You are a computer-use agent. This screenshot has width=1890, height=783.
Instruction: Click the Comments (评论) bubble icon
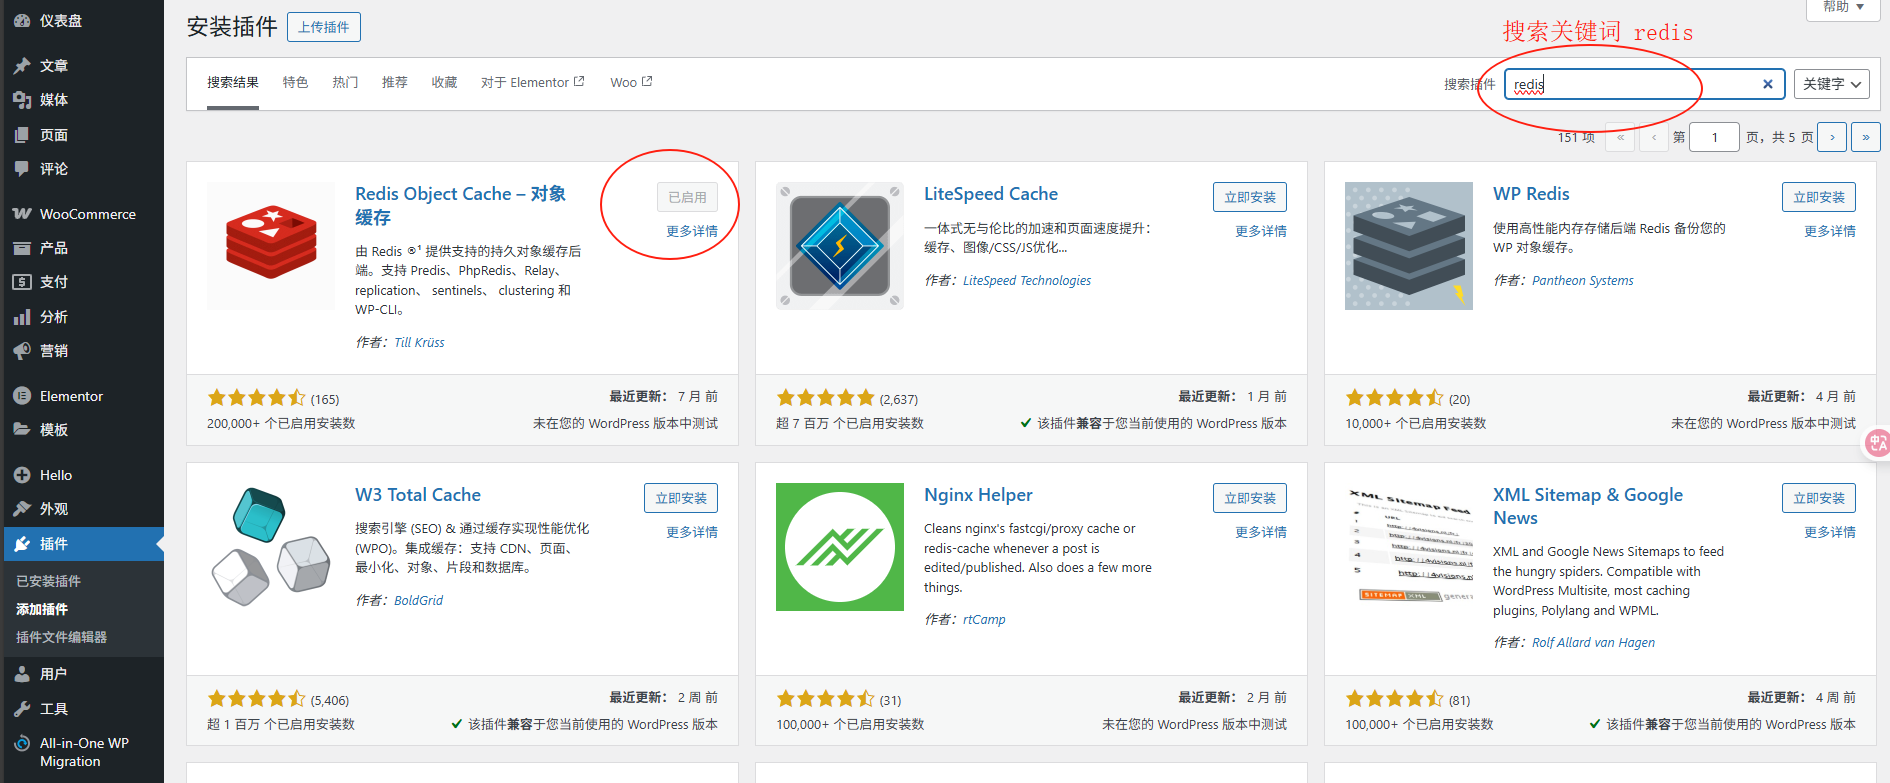22,169
